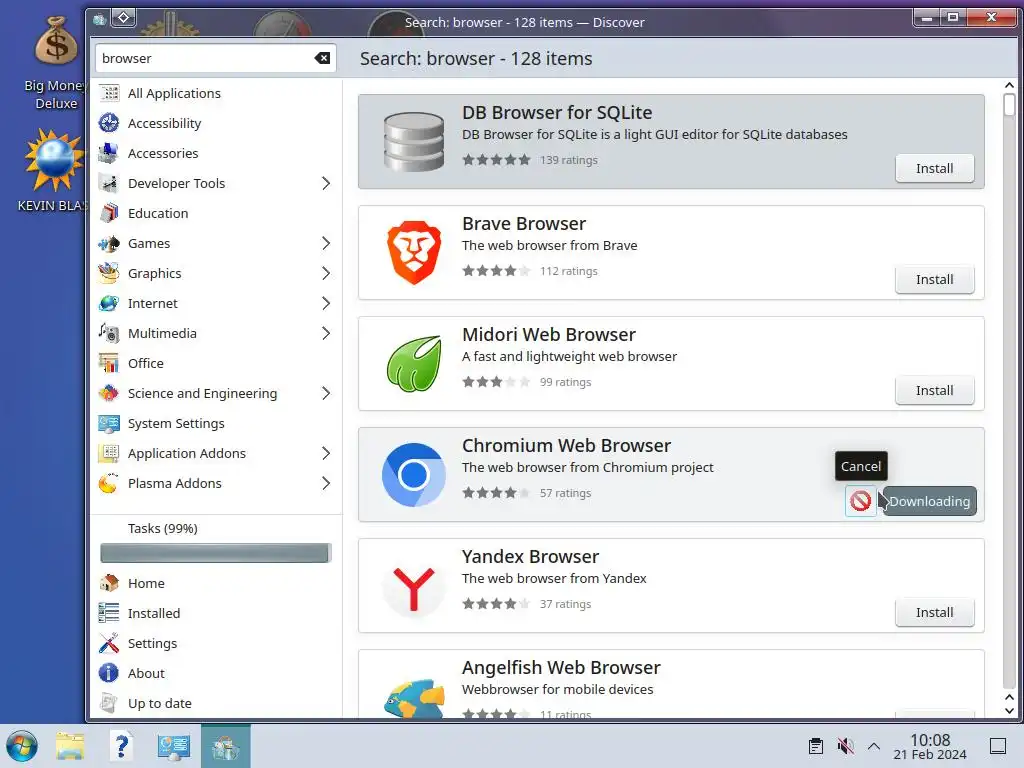Open the Midori green leaf logo
The height and width of the screenshot is (768, 1024).
[x=414, y=364]
